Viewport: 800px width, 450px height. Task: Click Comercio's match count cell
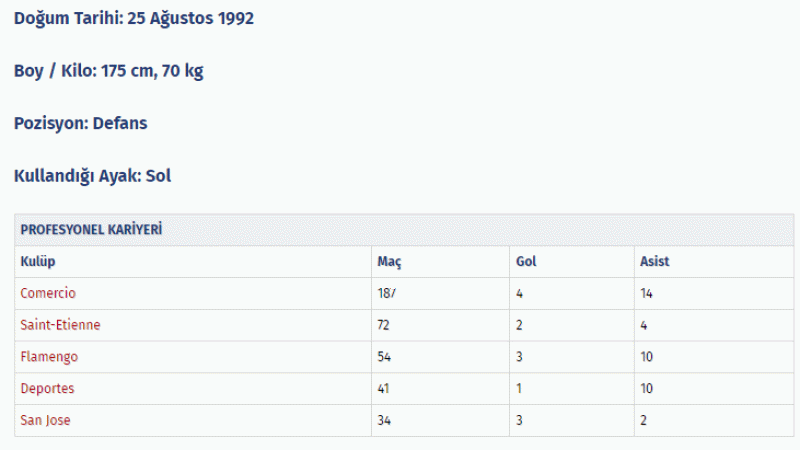click(440, 293)
